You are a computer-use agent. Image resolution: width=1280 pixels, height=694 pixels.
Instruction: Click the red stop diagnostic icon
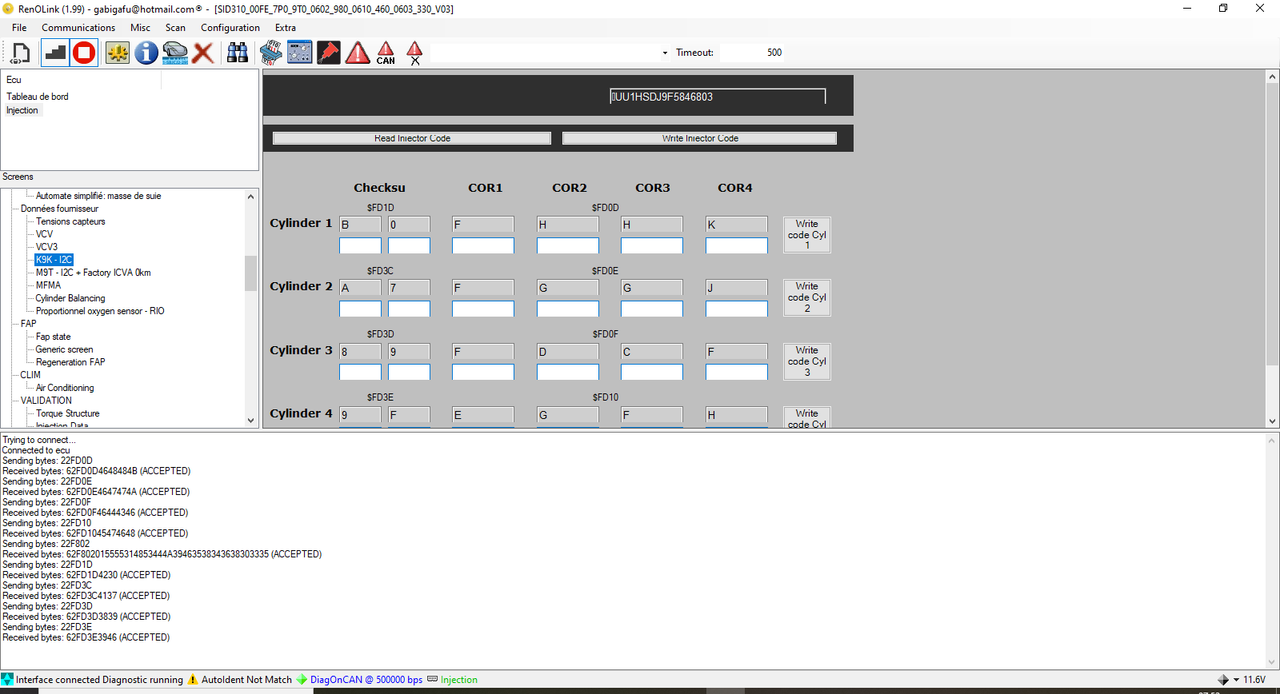click(x=84, y=52)
